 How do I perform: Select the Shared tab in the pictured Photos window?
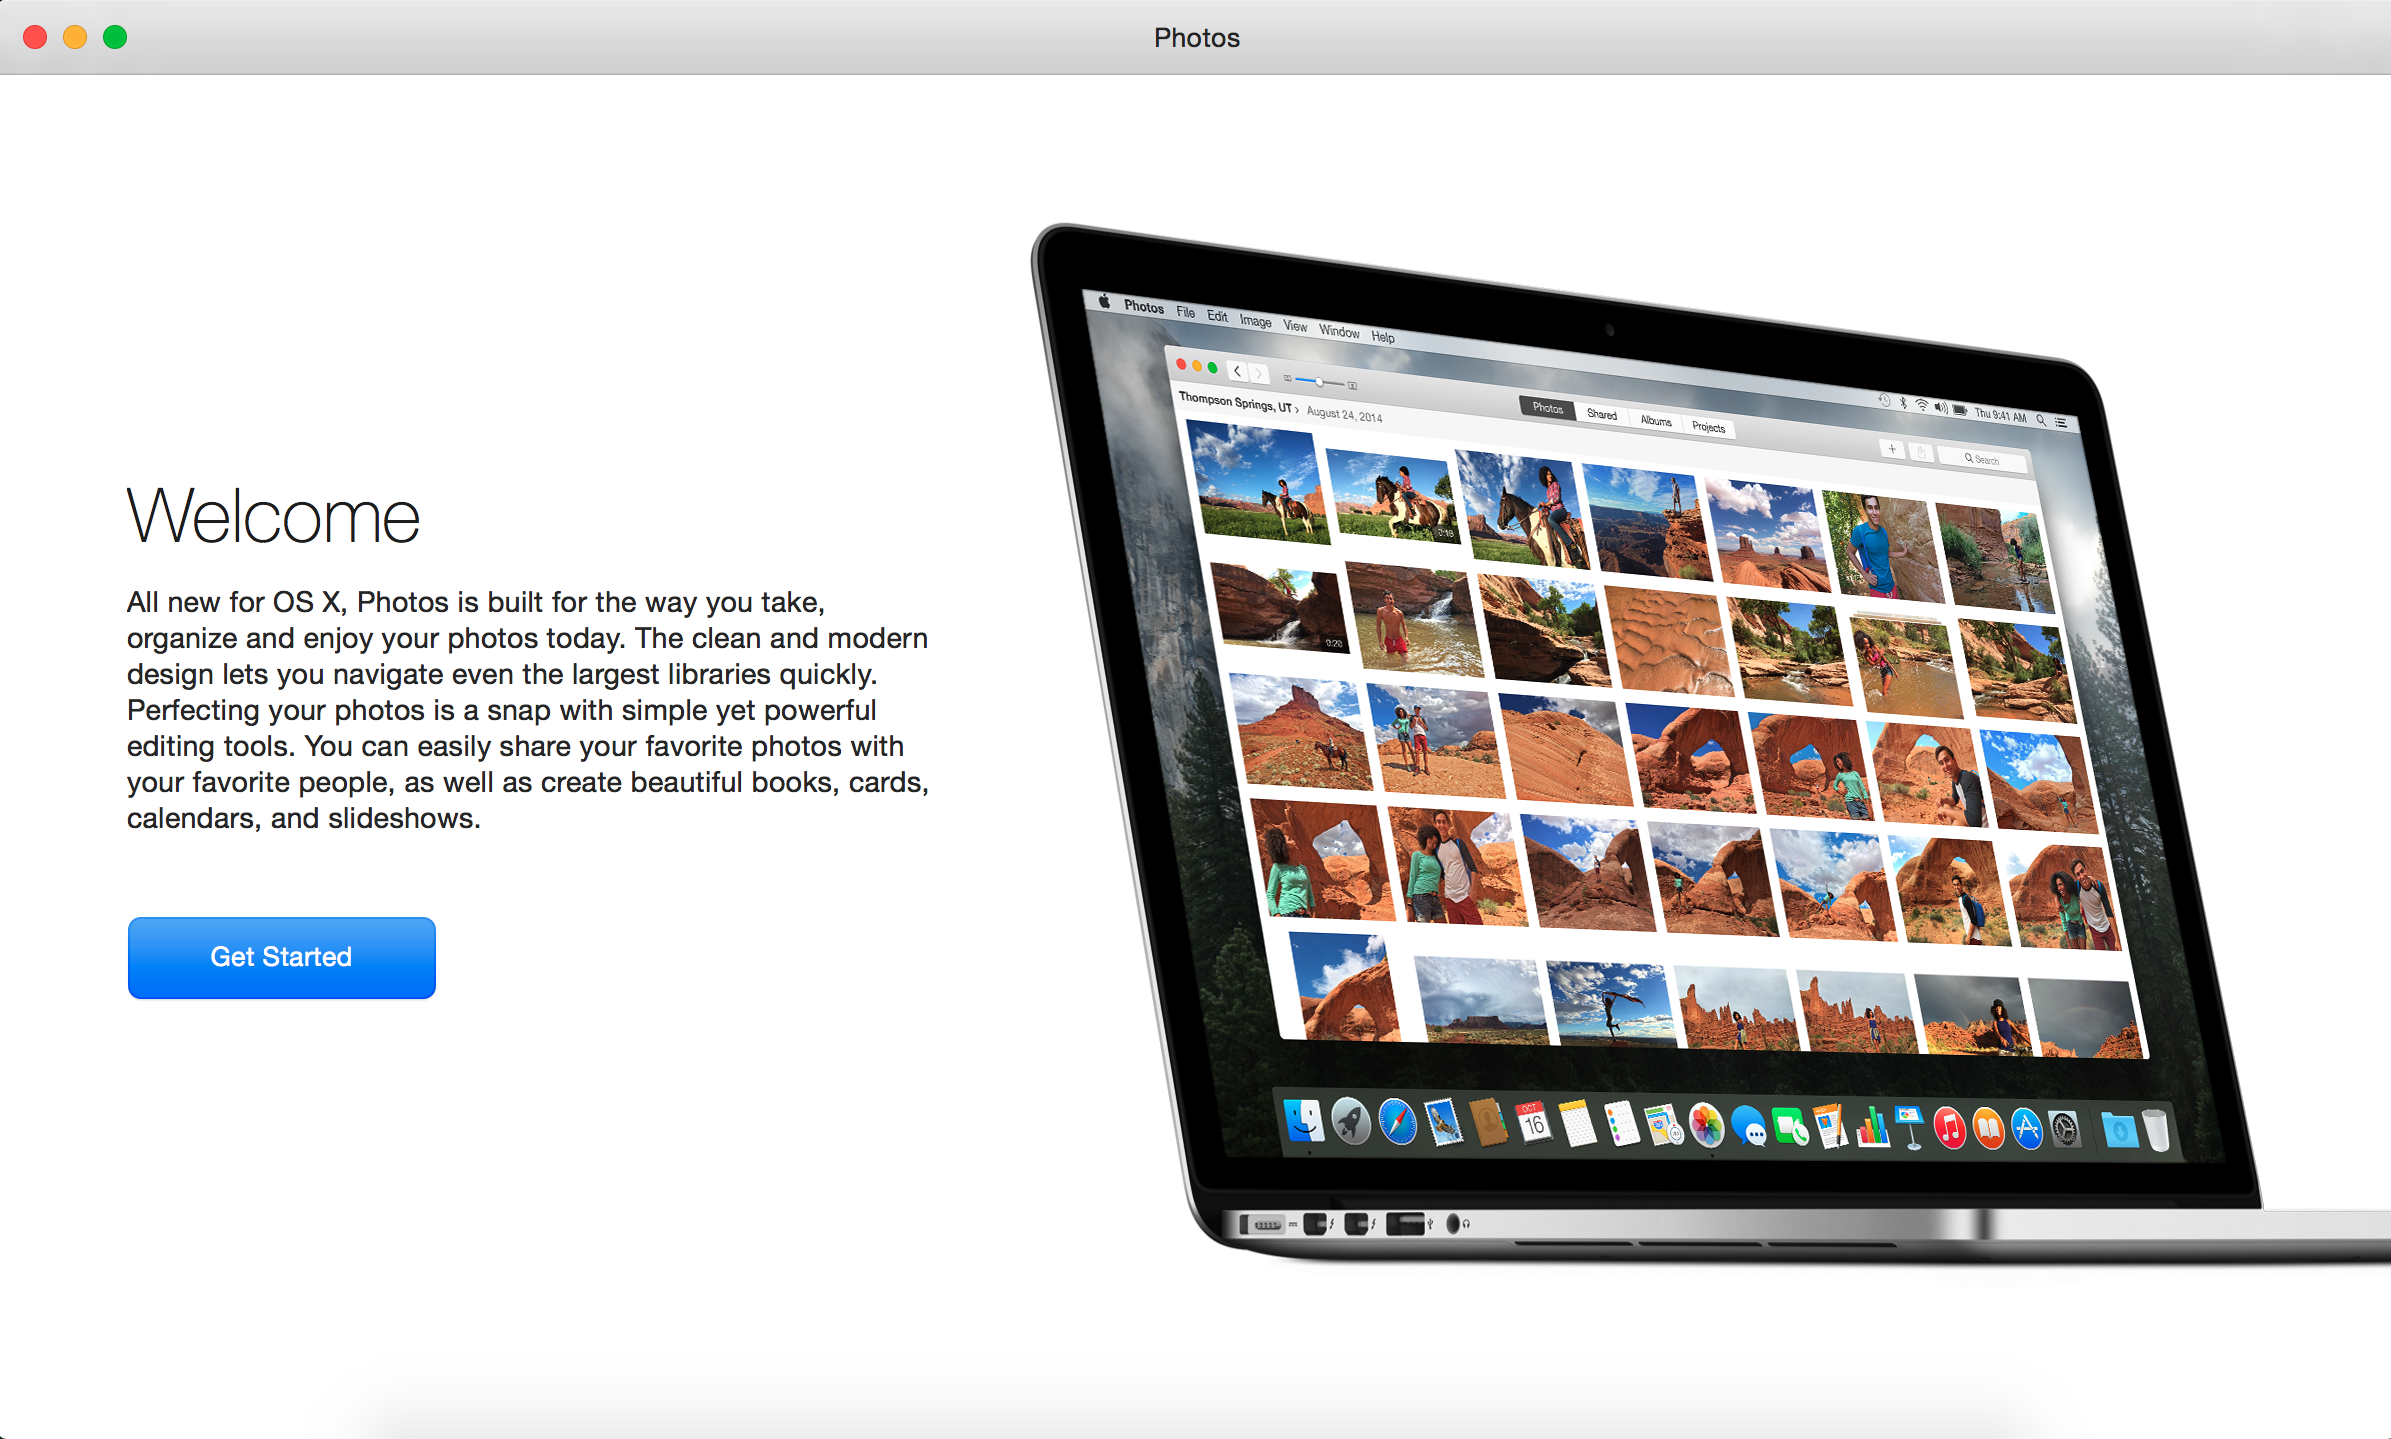click(x=1601, y=414)
